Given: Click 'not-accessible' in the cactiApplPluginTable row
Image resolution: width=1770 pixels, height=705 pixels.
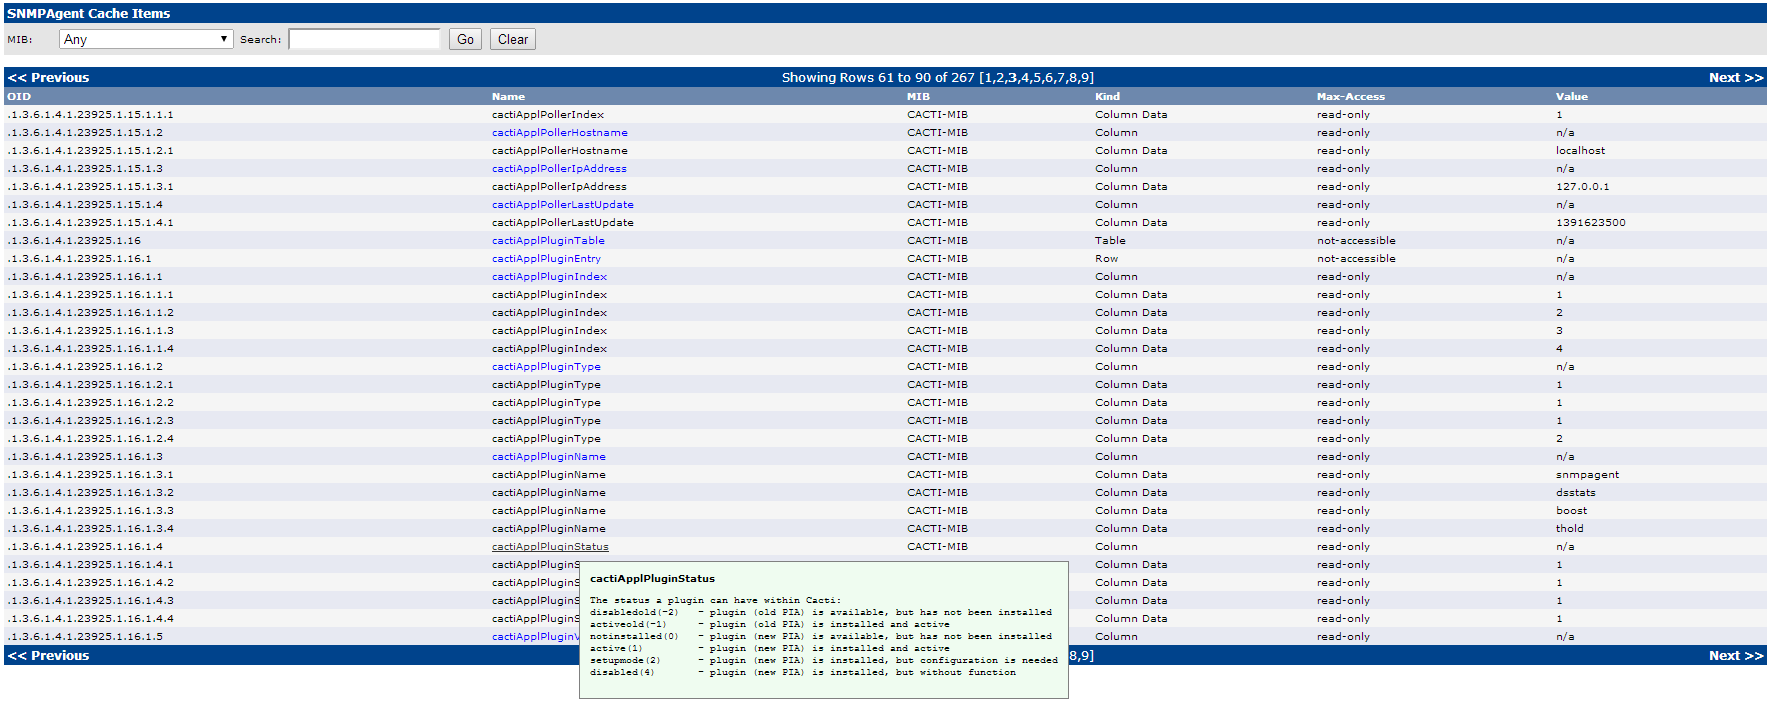Looking at the screenshot, I should [x=1356, y=241].
